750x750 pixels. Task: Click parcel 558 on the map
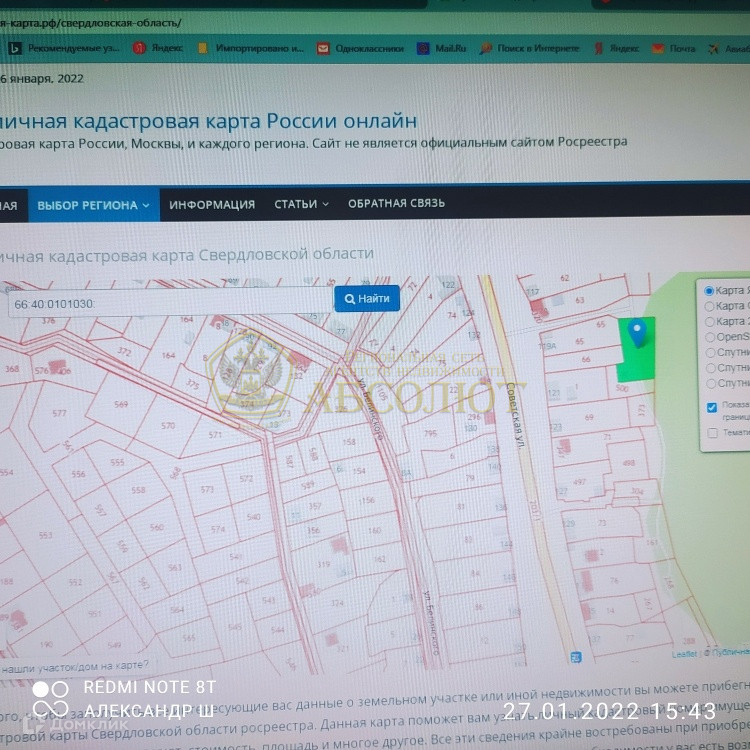(x=138, y=490)
